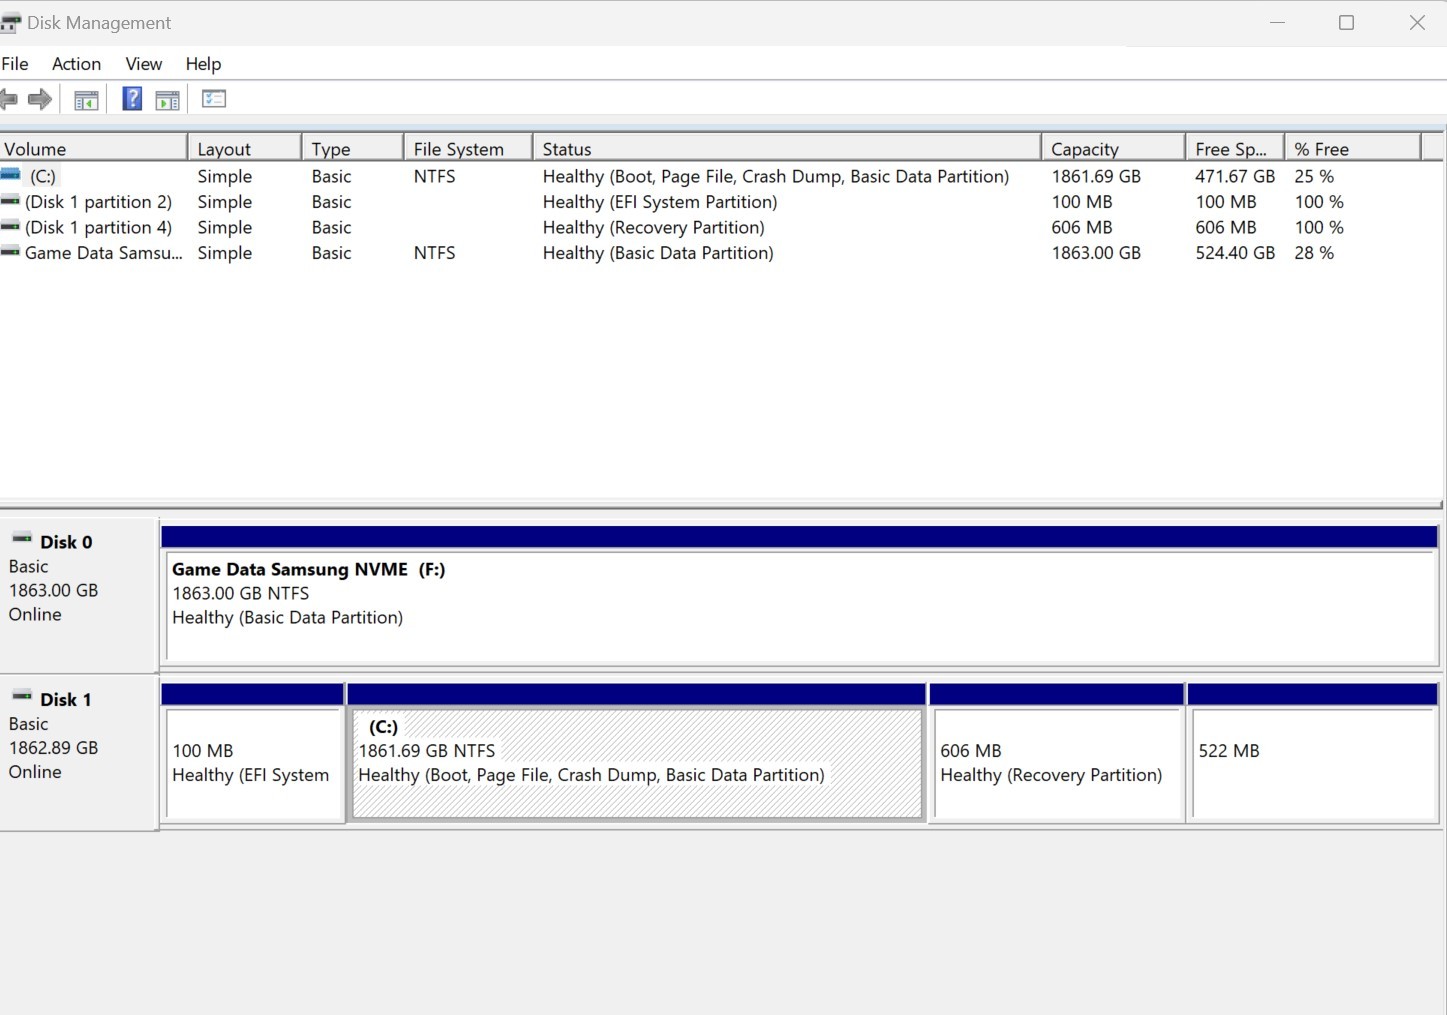Click the Disk Management title bar icon
Image resolution: width=1447 pixels, height=1015 pixels.
[x=10, y=23]
